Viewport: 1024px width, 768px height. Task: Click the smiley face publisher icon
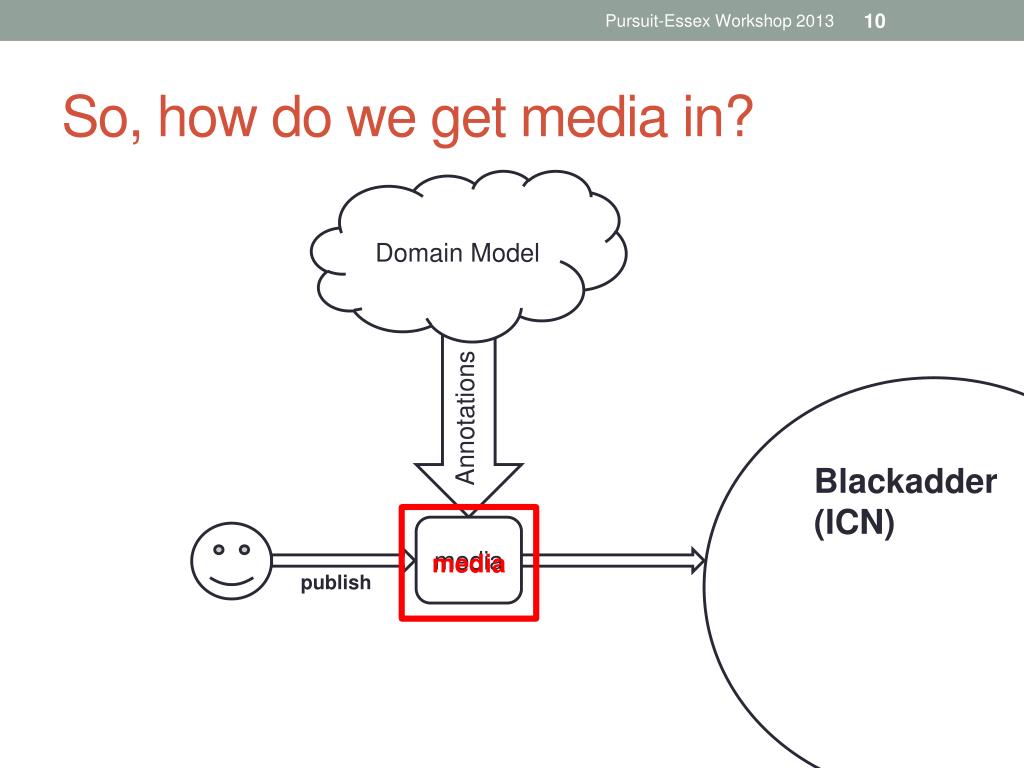tap(231, 561)
